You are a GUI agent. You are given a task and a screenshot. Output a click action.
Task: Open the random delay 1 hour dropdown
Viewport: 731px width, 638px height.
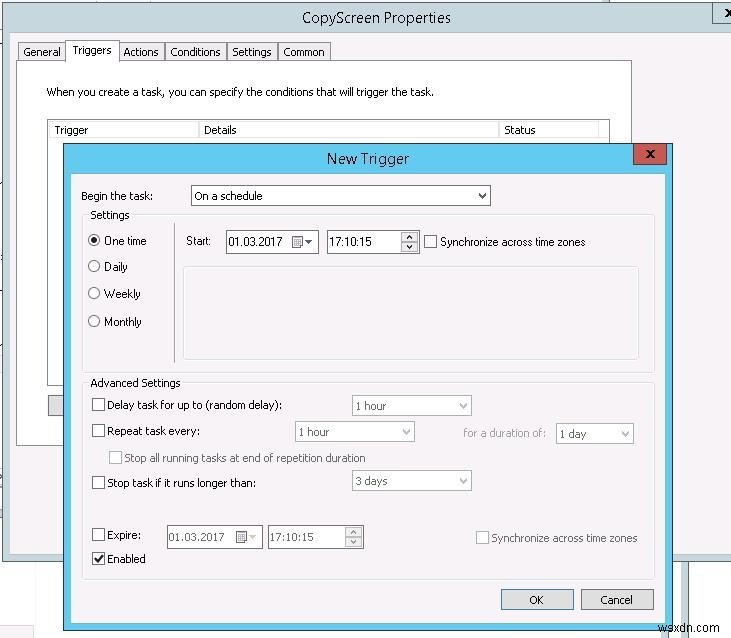click(412, 405)
